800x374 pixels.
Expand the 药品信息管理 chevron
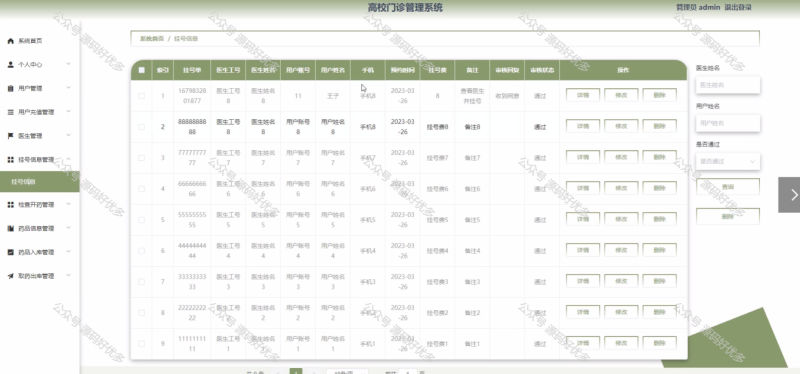pyautogui.click(x=68, y=228)
